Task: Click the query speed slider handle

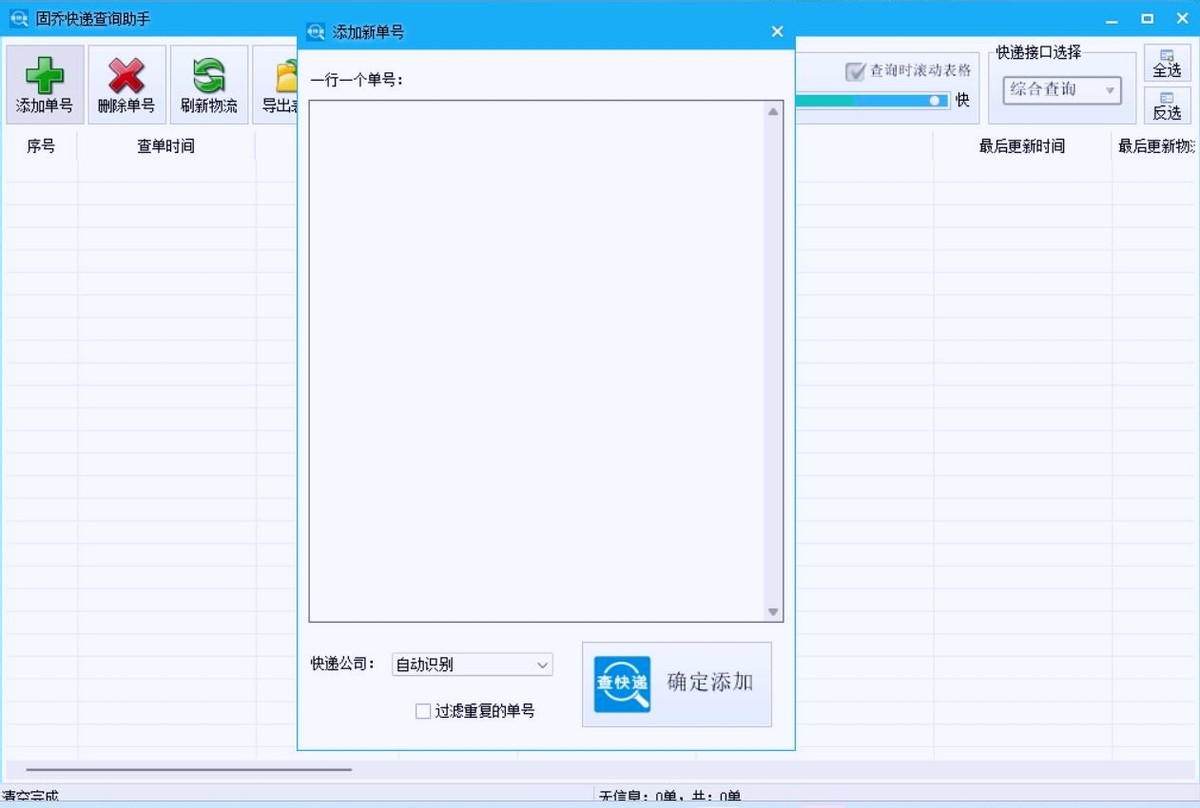Action: pyautogui.click(x=935, y=100)
